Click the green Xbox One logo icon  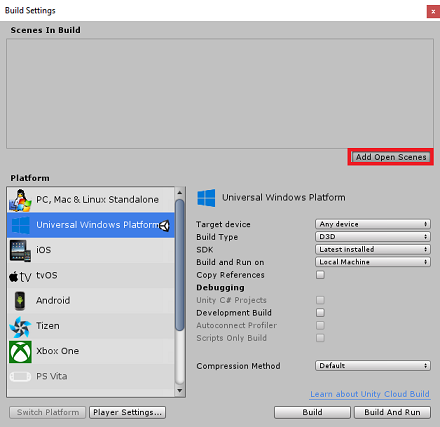tap(20, 352)
